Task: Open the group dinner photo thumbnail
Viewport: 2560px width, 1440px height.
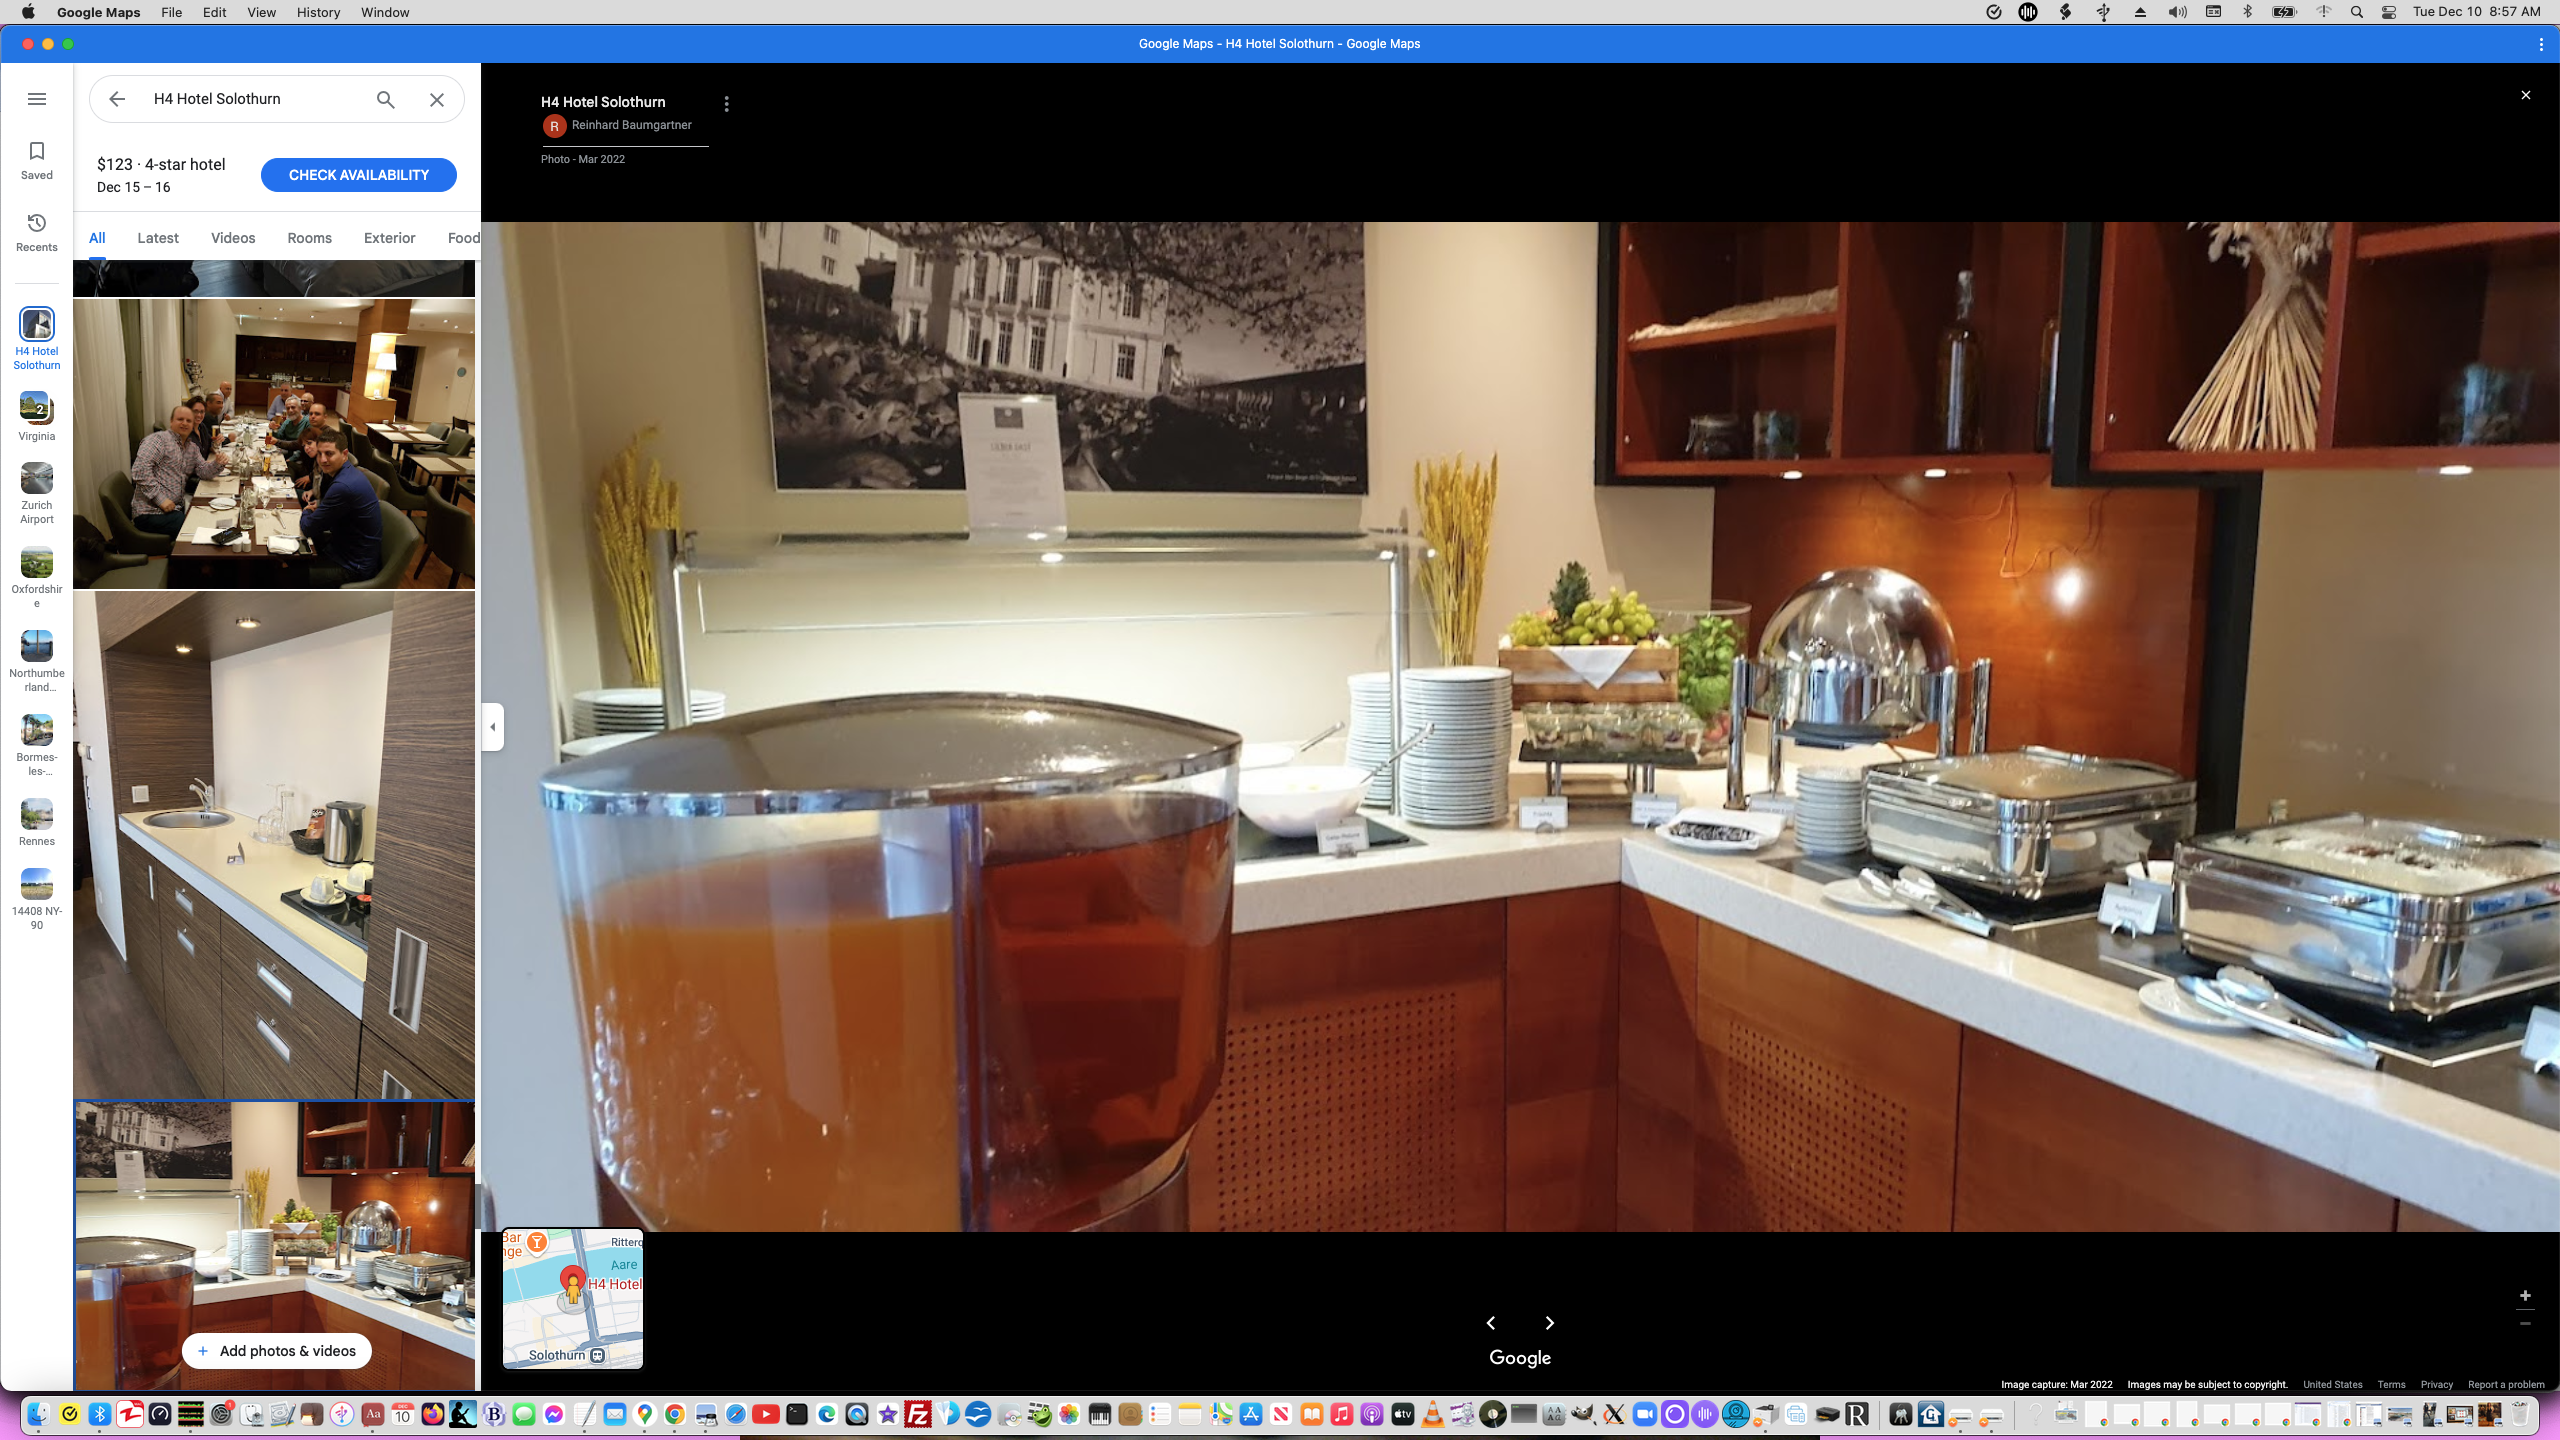Action: 274,443
